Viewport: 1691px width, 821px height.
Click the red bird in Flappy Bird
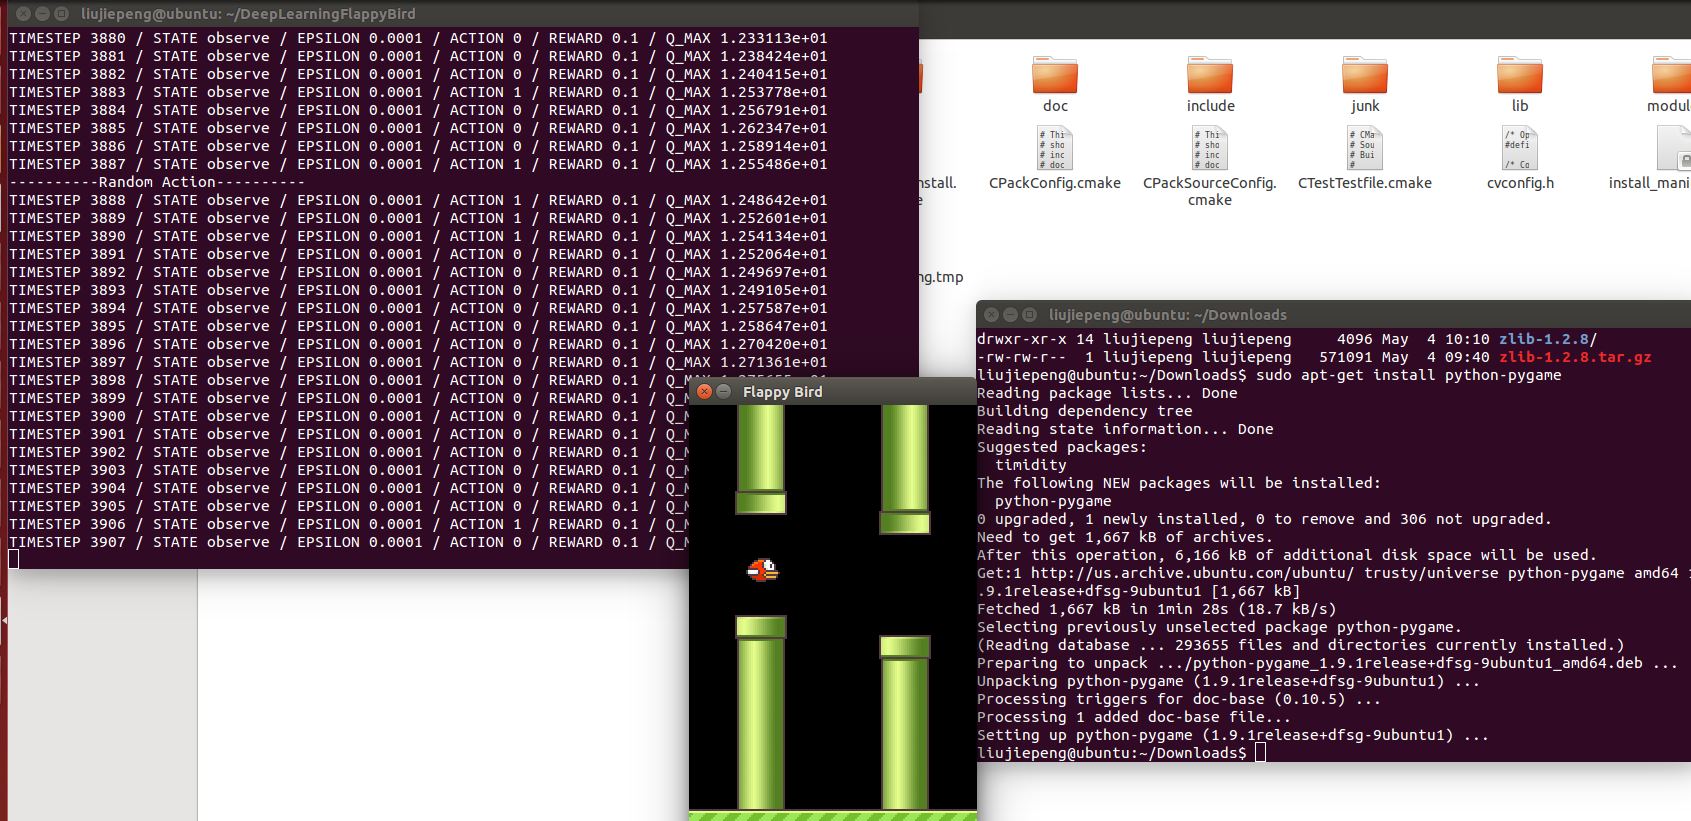pos(762,570)
